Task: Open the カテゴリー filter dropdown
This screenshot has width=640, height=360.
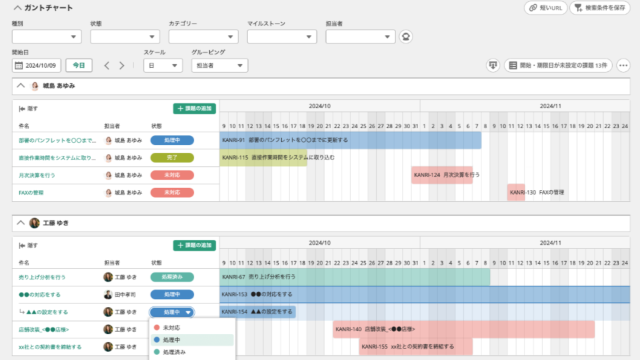Action: tap(203, 37)
